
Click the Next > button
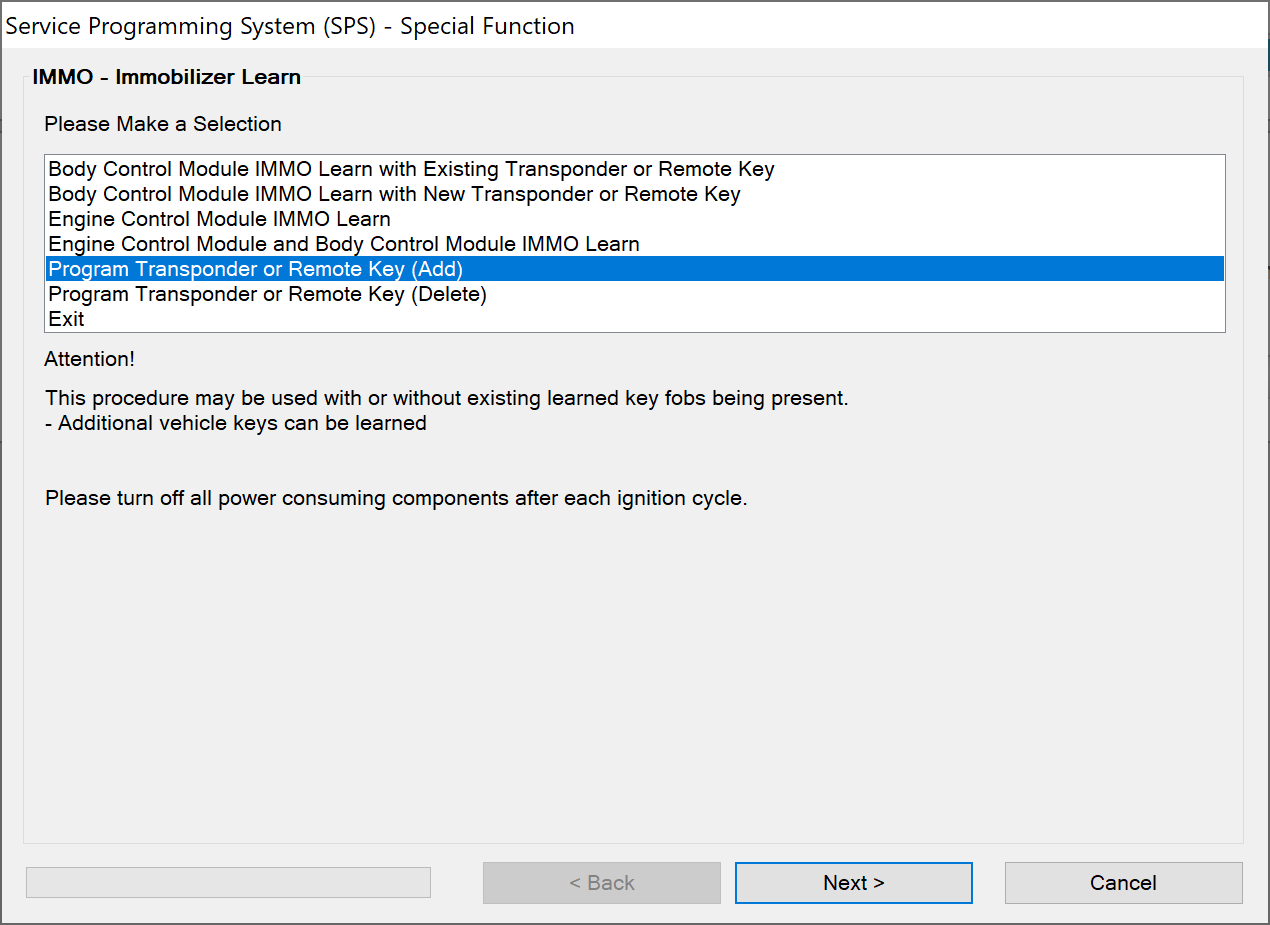[x=853, y=883]
